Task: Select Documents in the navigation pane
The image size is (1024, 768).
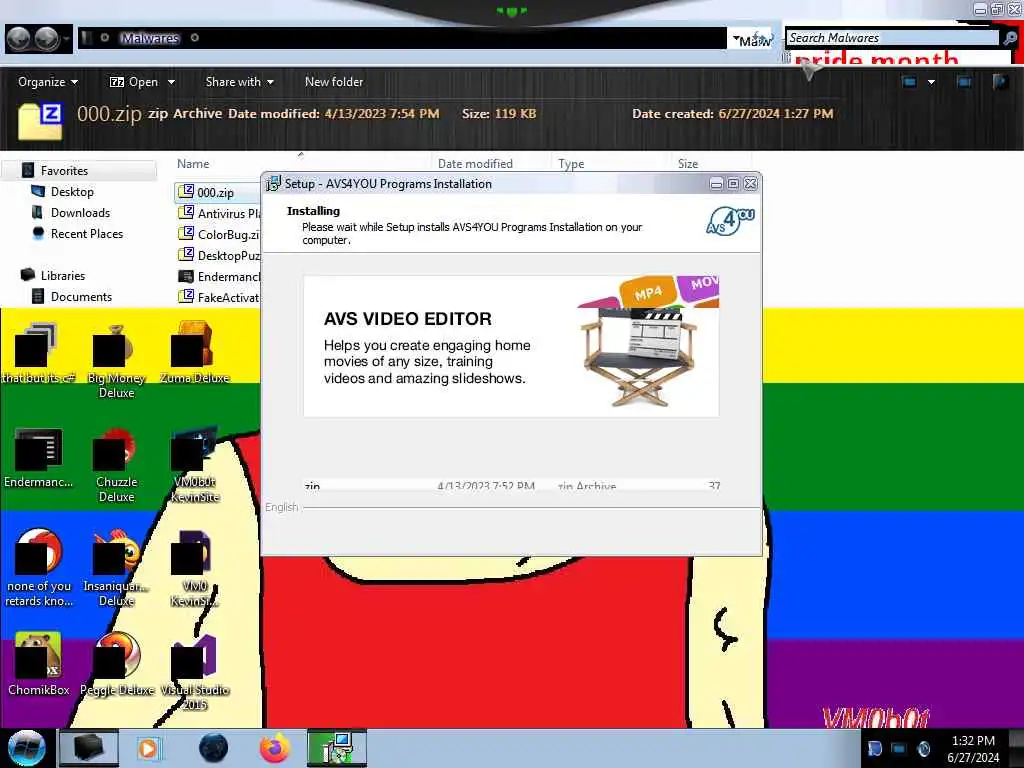Action: click(81, 296)
